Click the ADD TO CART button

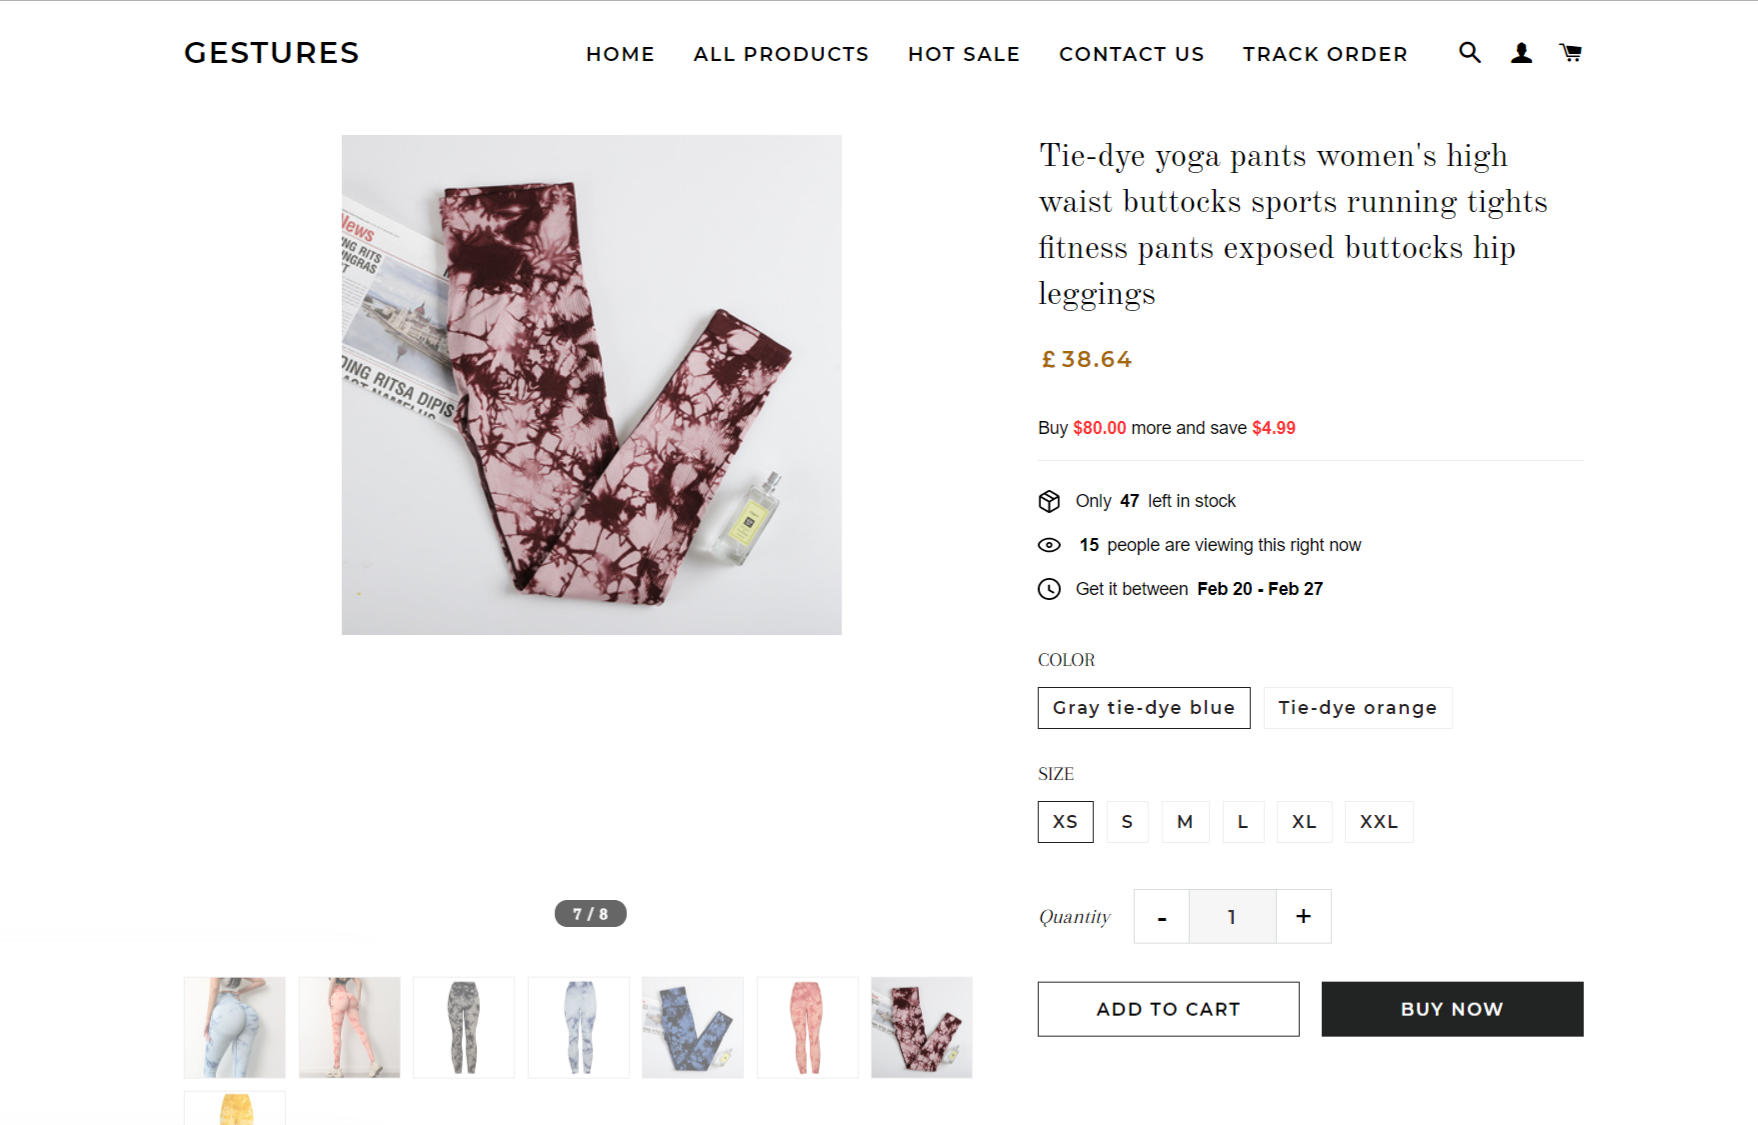[x=1168, y=1009]
